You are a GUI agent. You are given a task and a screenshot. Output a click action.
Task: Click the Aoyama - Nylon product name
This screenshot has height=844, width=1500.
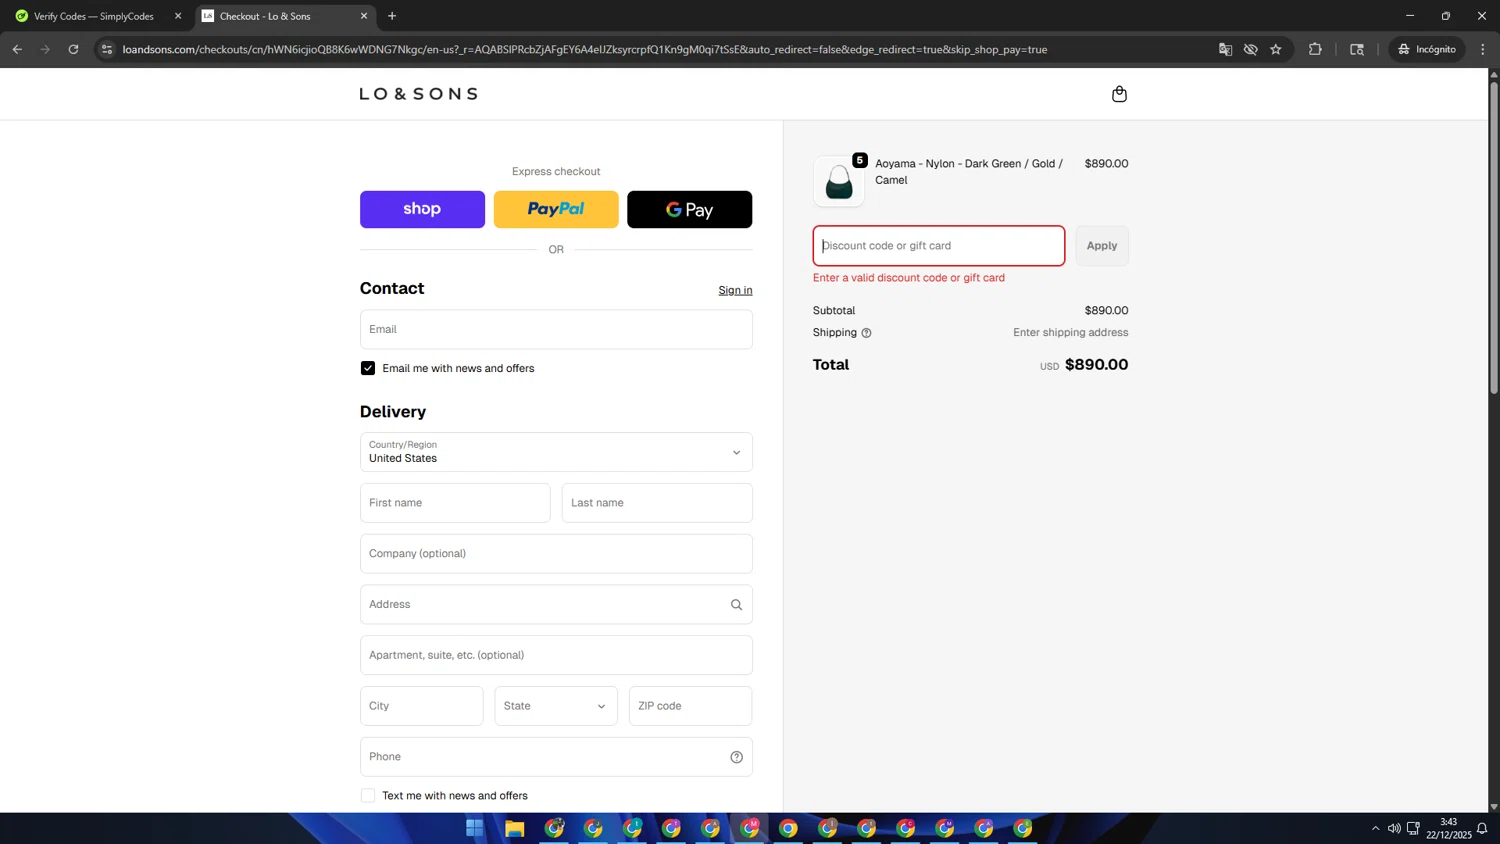tap(969, 172)
